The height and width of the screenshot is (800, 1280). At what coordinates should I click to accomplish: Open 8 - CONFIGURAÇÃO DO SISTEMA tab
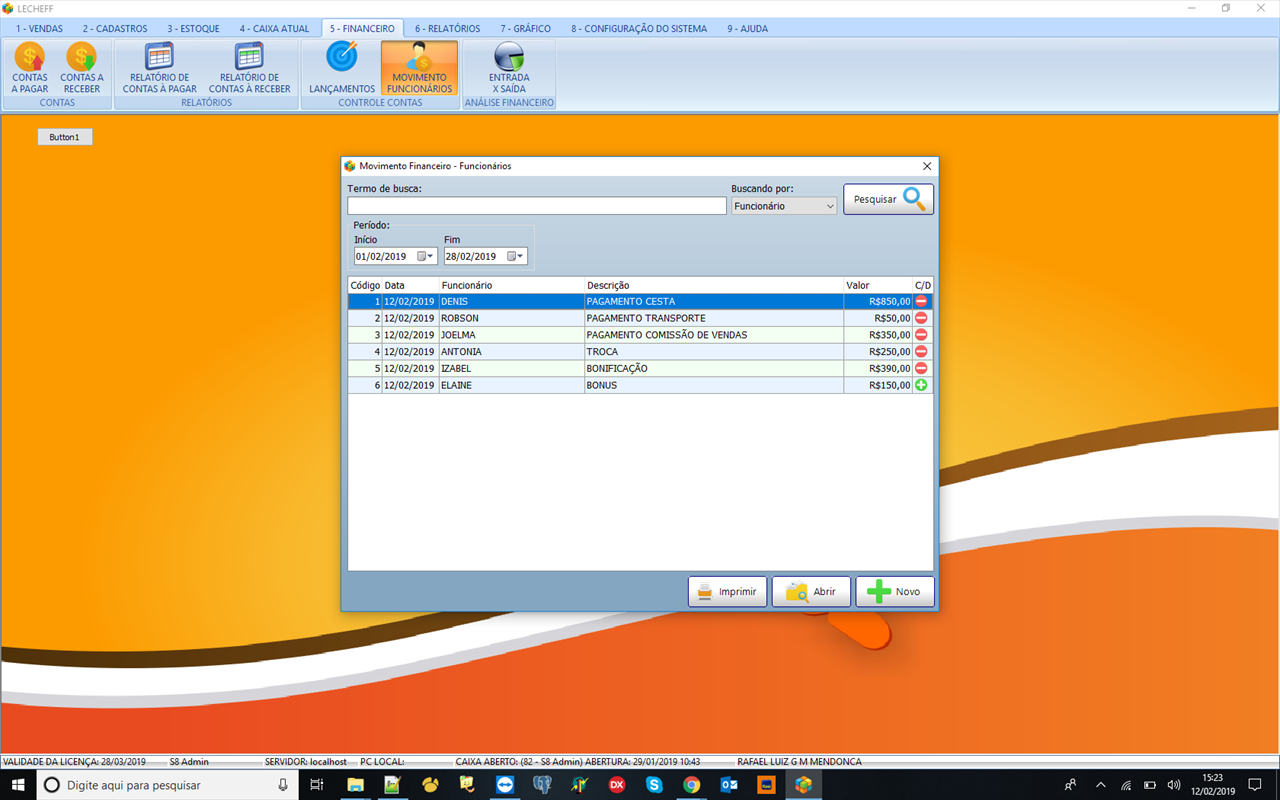pyautogui.click(x=639, y=29)
